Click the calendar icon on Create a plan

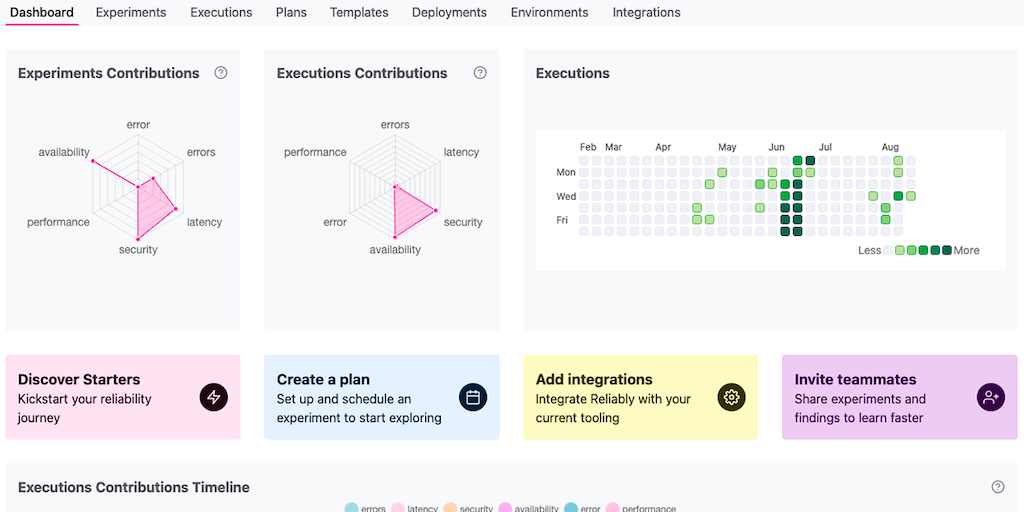tap(473, 397)
